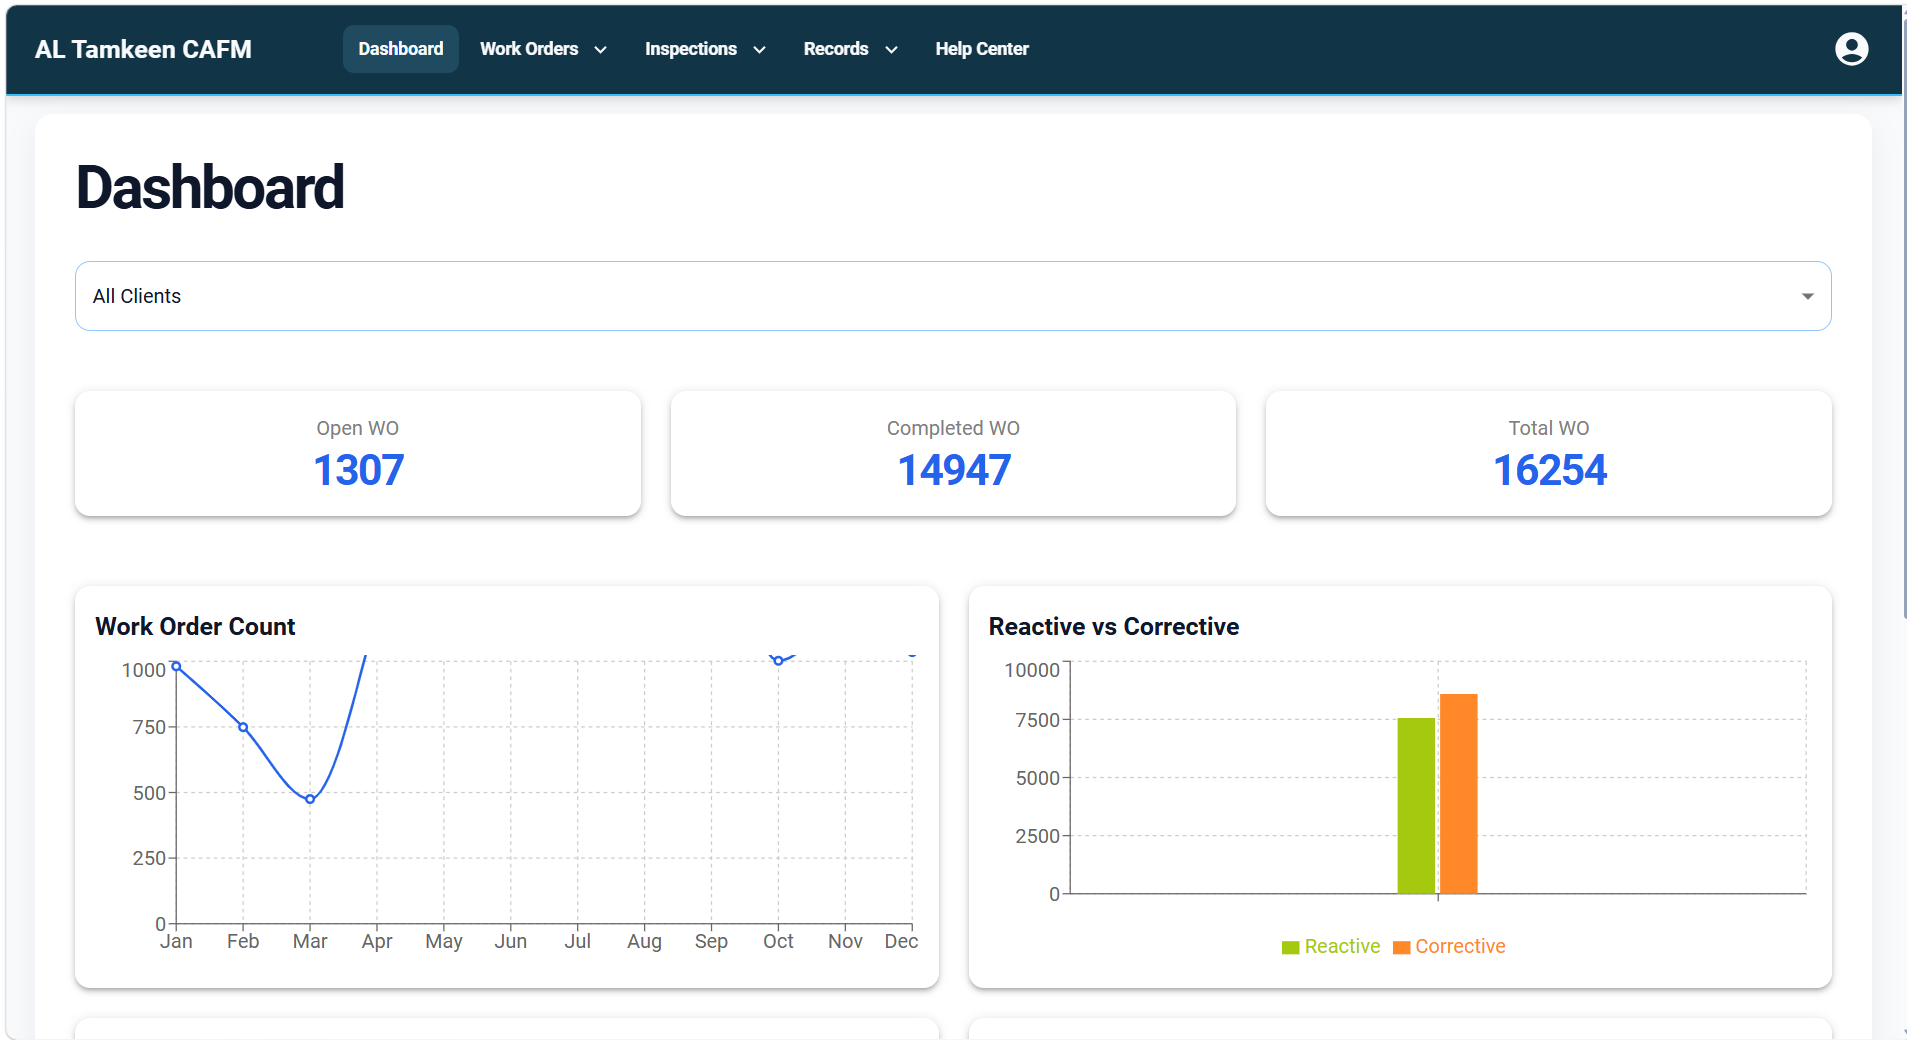1907x1040 pixels.
Task: Click the Total WO value 16254
Action: click(1549, 470)
